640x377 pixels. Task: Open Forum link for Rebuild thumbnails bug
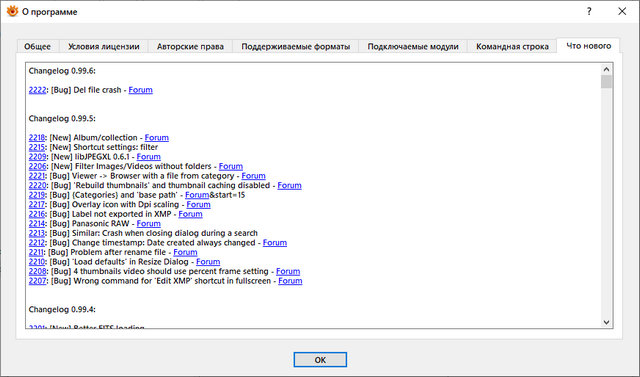pyautogui.click(x=289, y=185)
